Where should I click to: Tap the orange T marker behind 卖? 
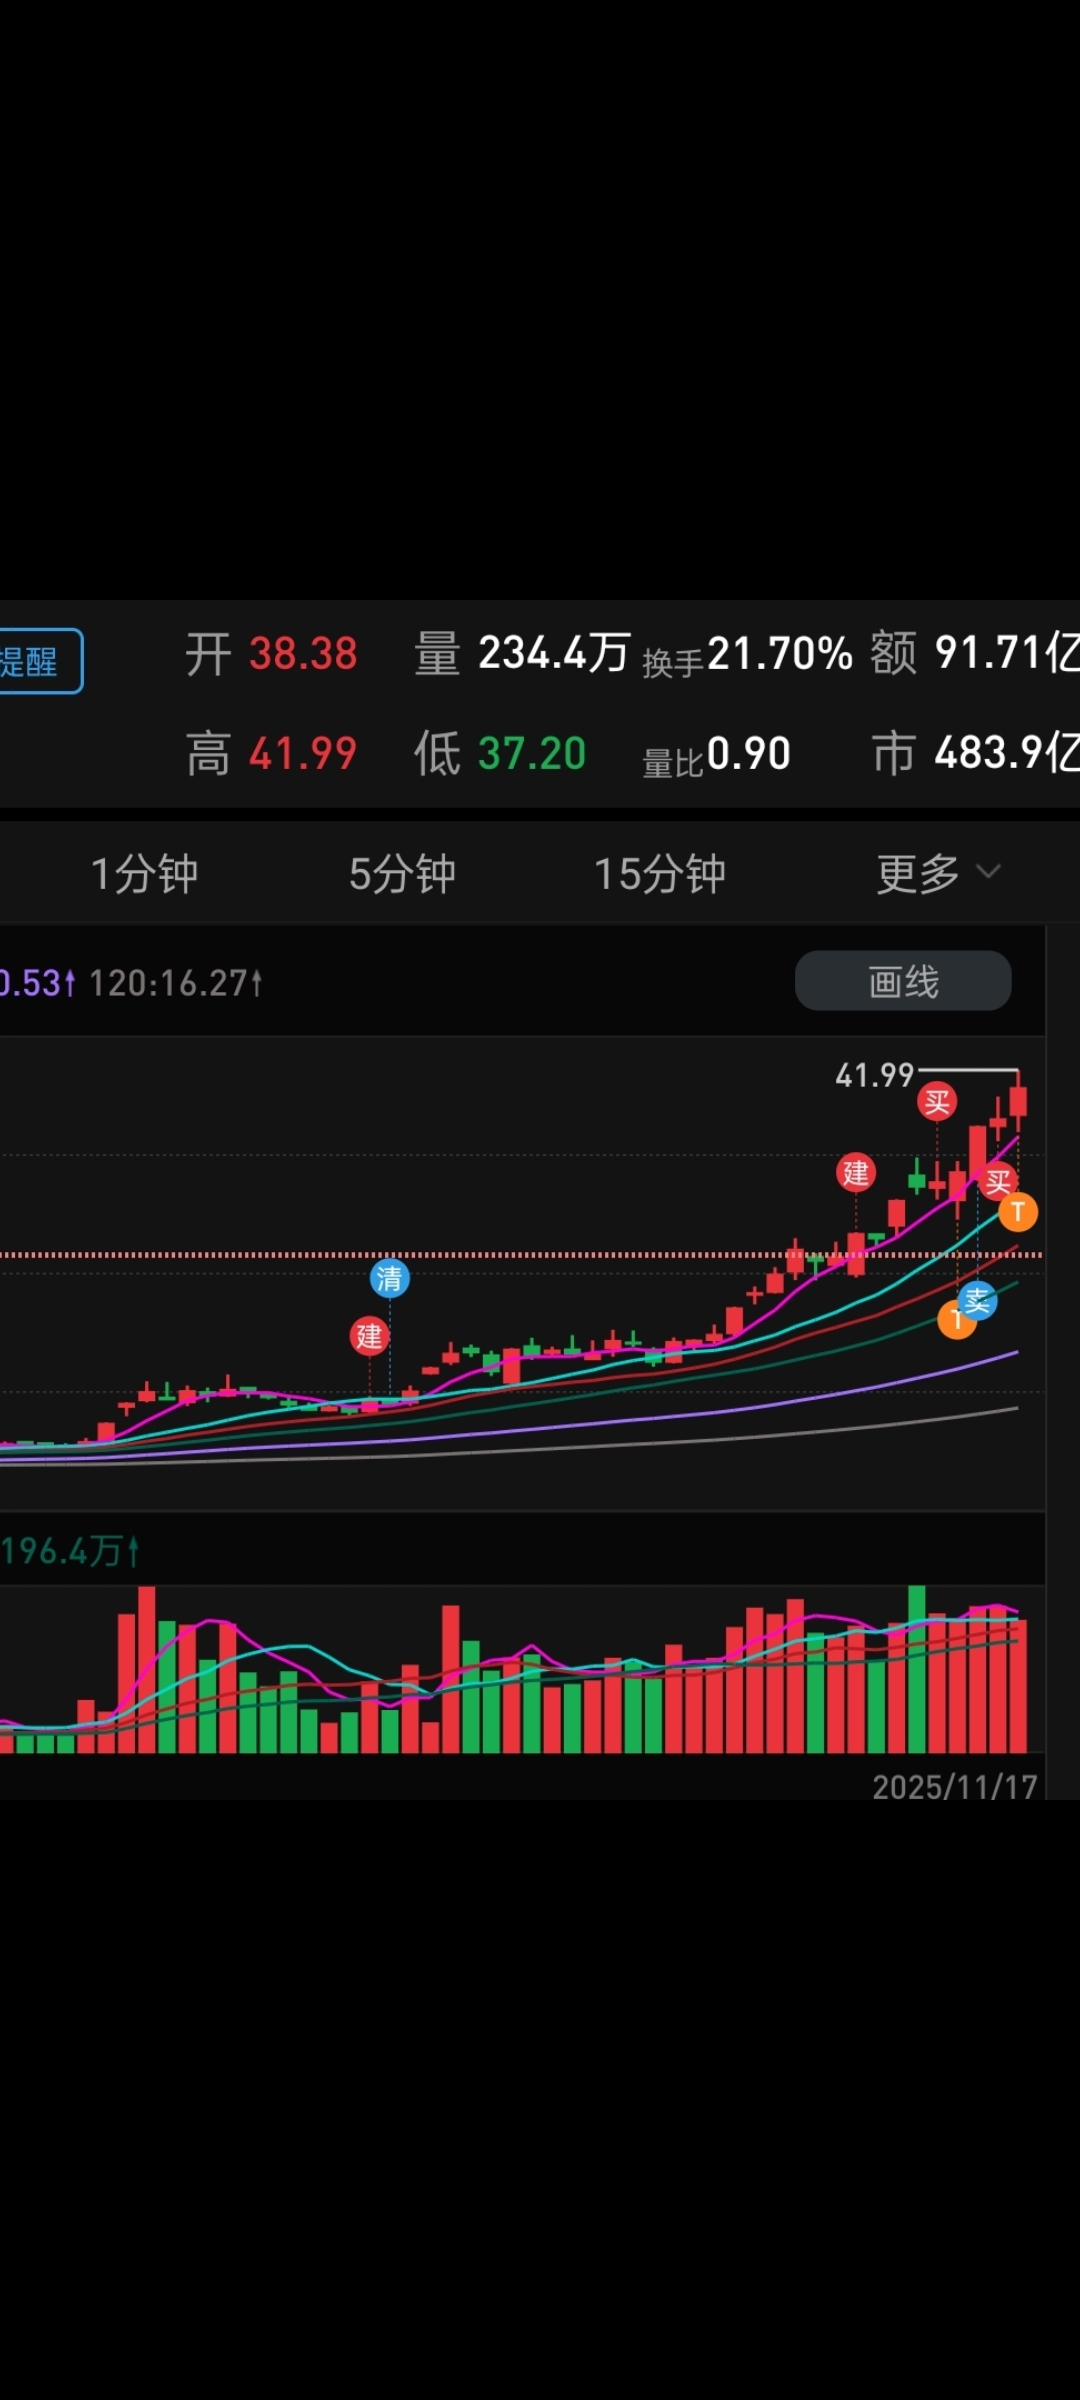point(953,1320)
